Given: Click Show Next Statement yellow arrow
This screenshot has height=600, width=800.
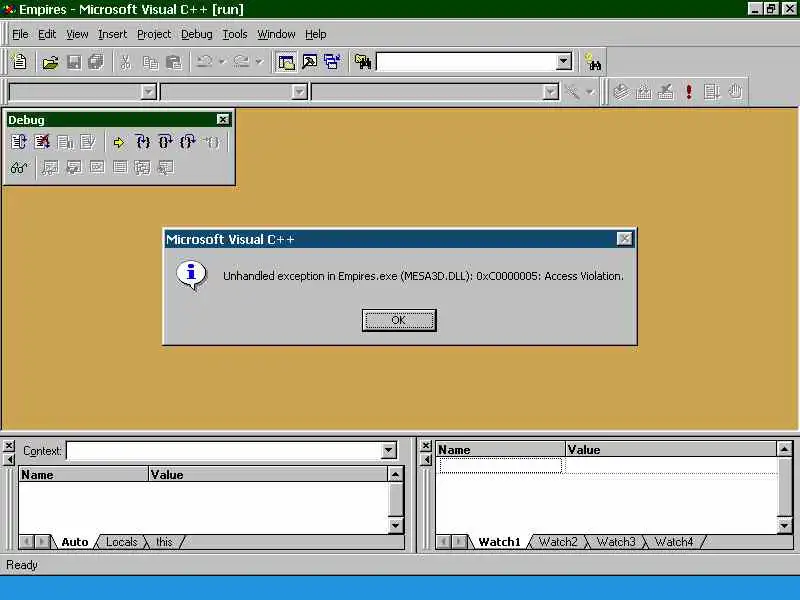Looking at the screenshot, I should point(119,142).
